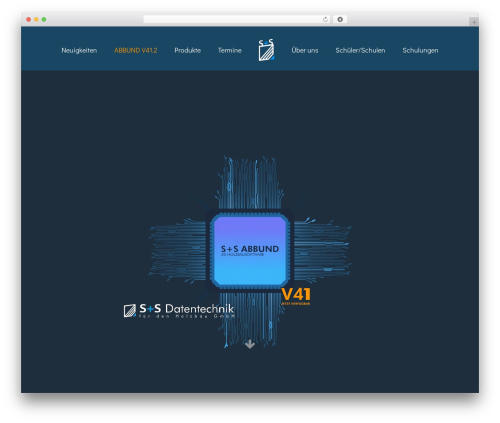
Task: Visit Schüler/Schulen section
Action: pos(360,50)
